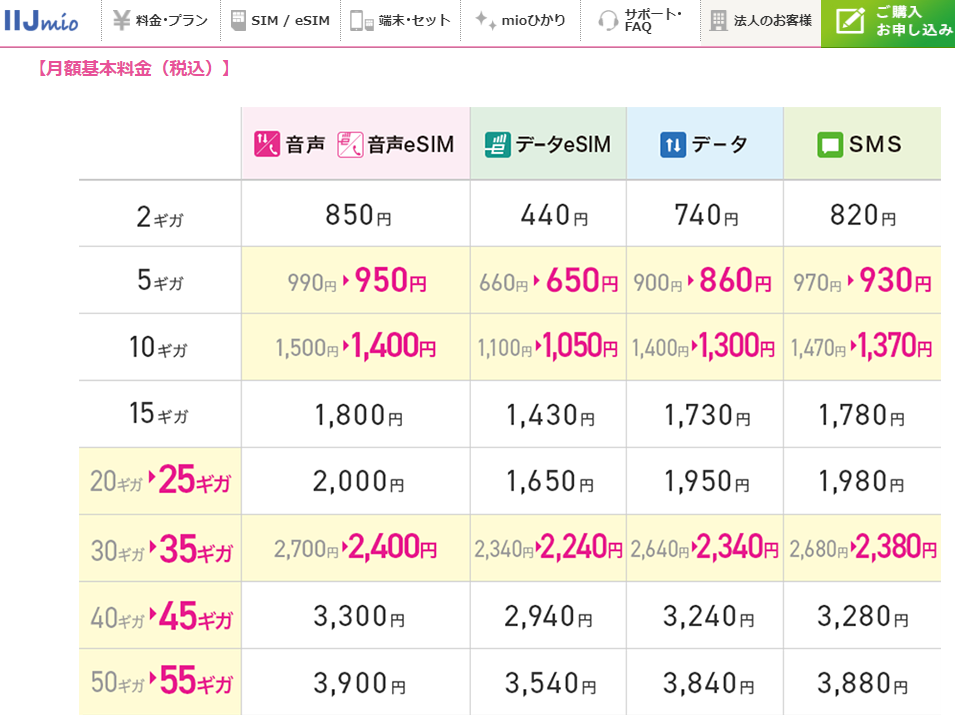The height and width of the screenshot is (715, 955).
Task: Click the green データeSIM icon
Action: (497, 144)
